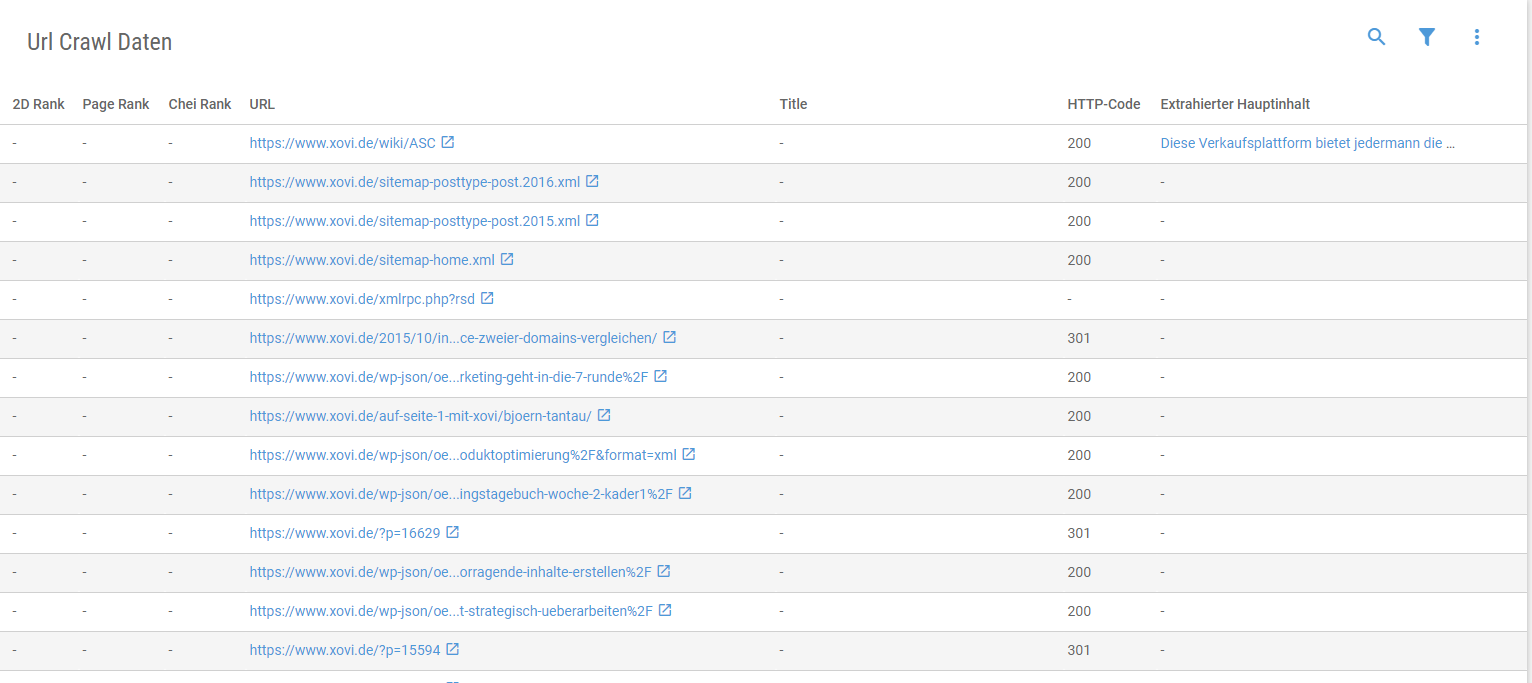Open external link icon for xmlrpc.php?rsd

tap(487, 298)
